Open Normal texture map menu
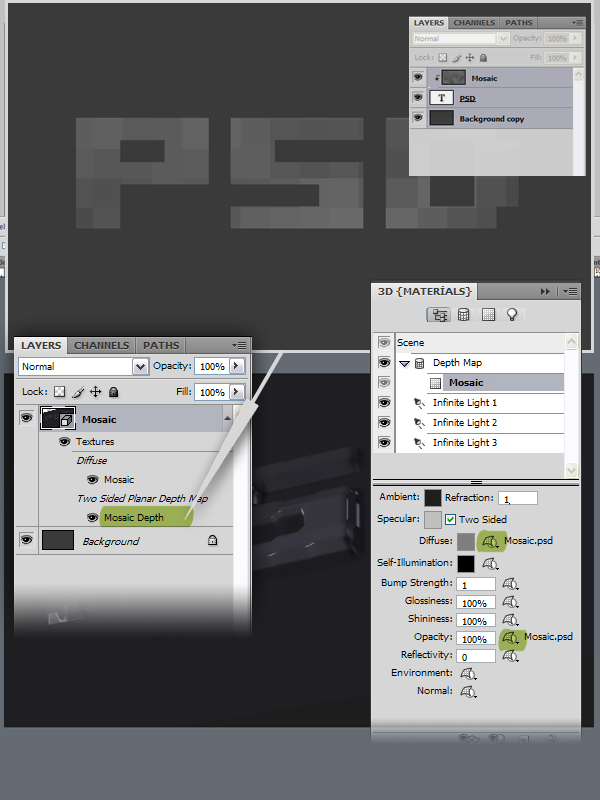 point(468,692)
